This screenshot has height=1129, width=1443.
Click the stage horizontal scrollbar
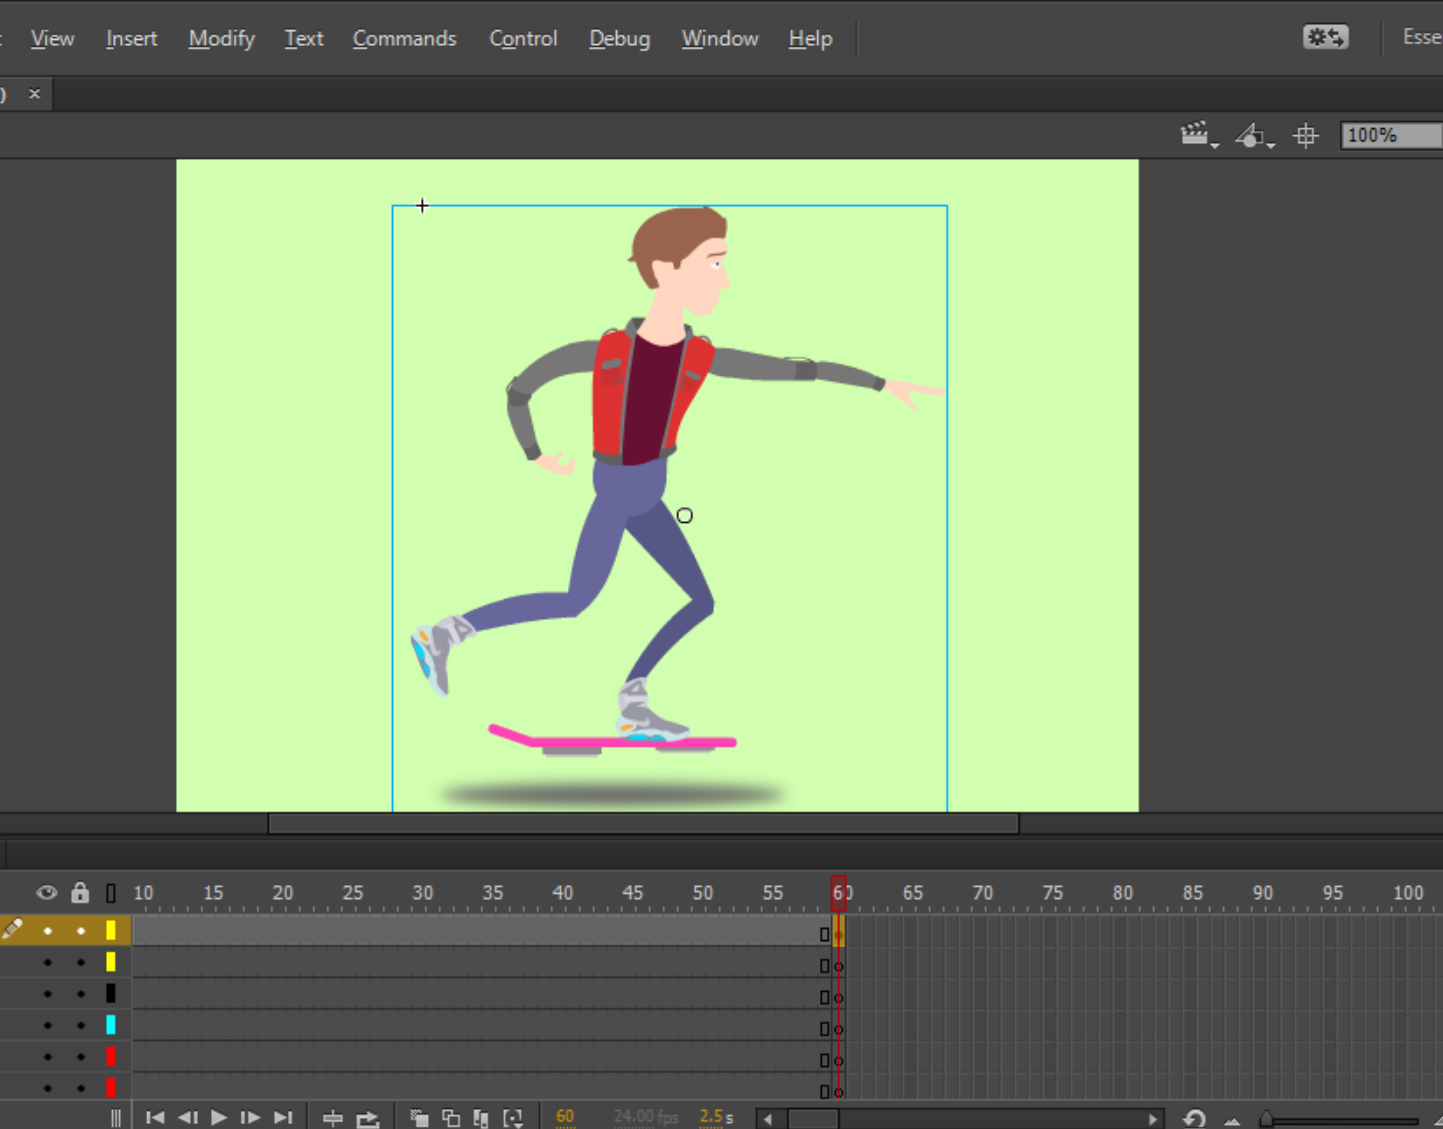tap(643, 823)
